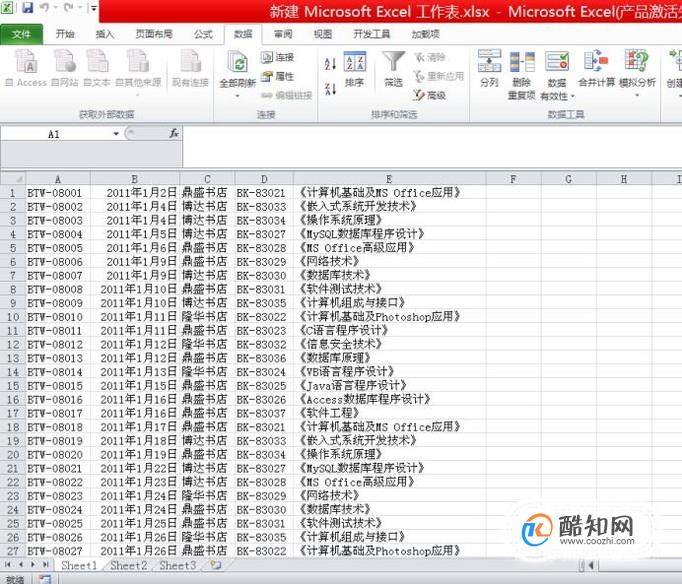Open What-If Analysis (模拟分析) menu
Viewport: 682px width, 584px height.
tap(637, 73)
